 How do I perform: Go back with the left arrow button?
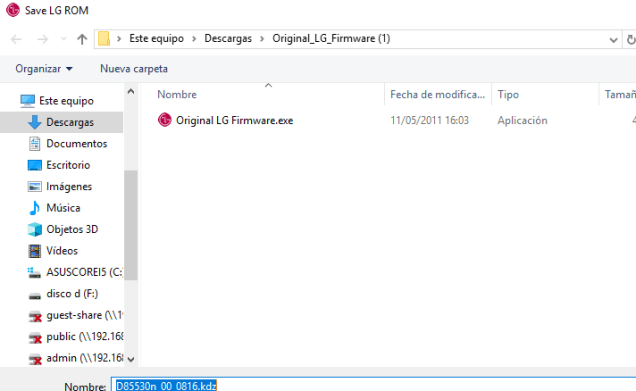point(16,39)
